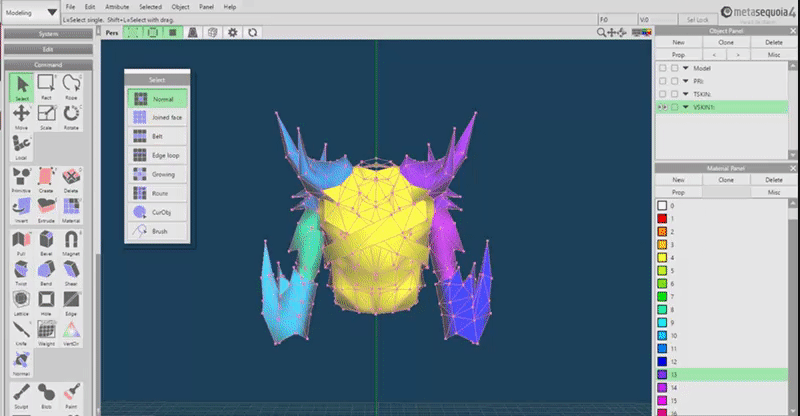Pick the Weight tool
The image size is (800, 416).
click(x=46, y=333)
